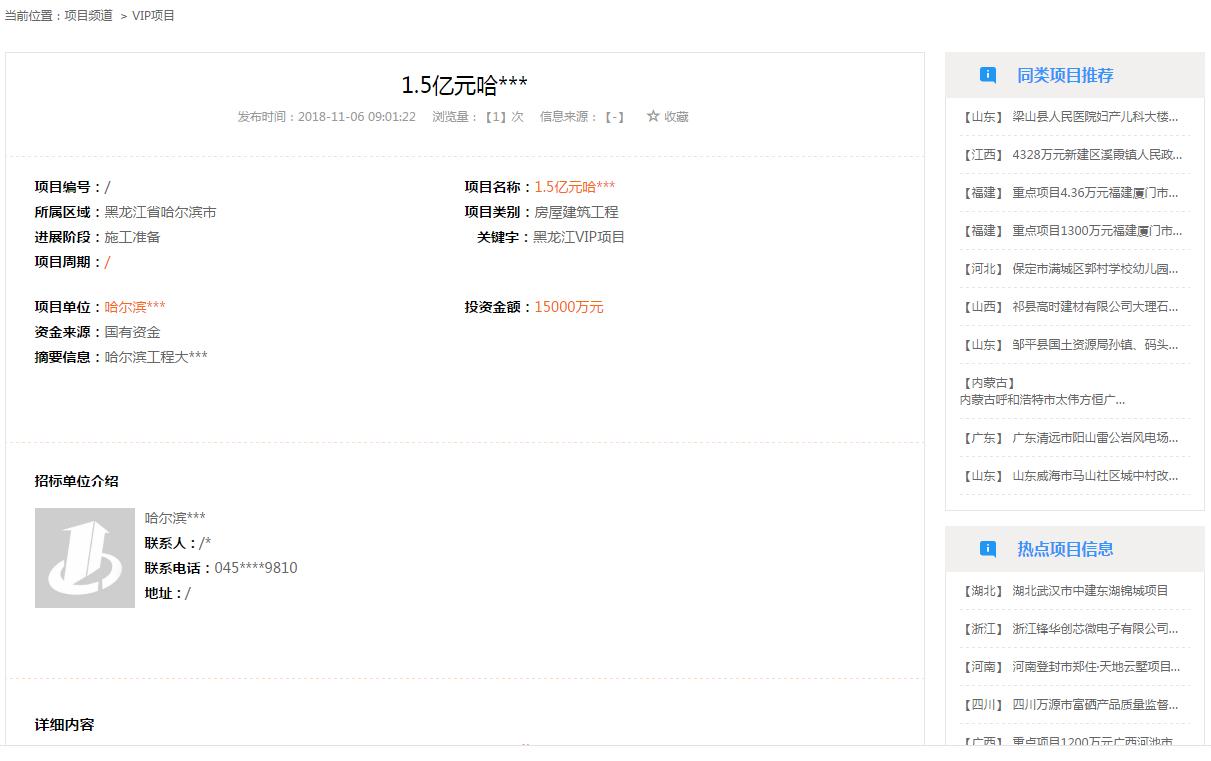Screen dimensions: 1211x761
Task: Click the publish time 2018-11-06 09:01:22
Action: pyautogui.click(x=357, y=116)
